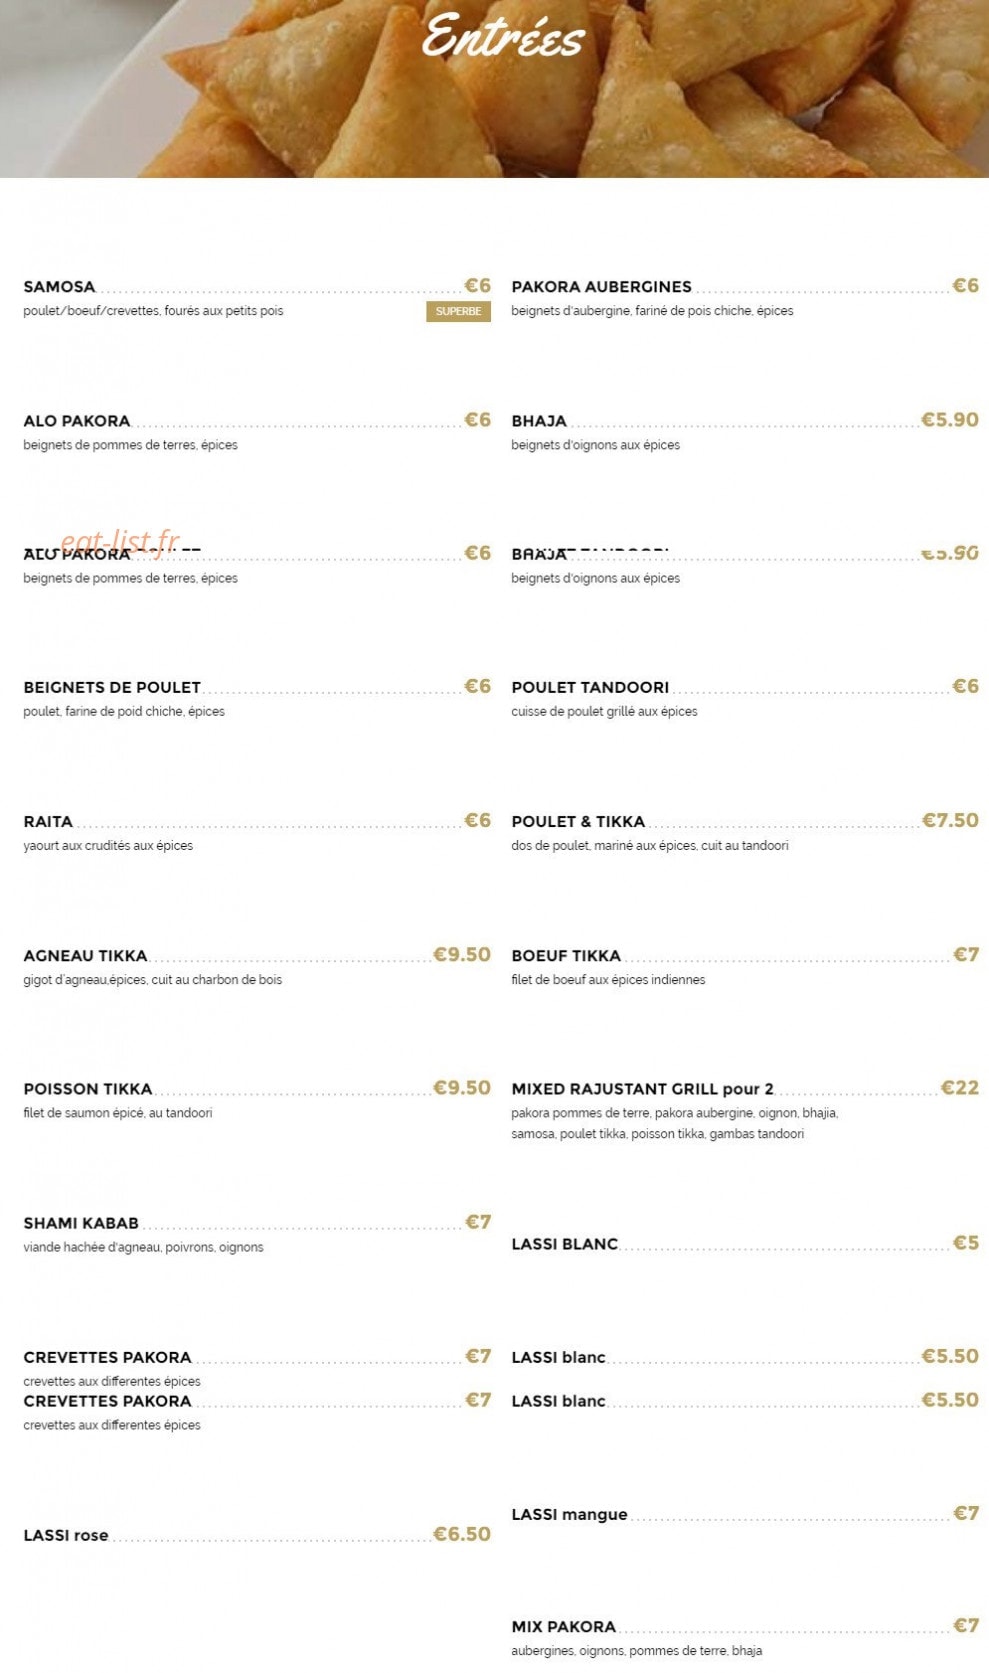
Task: Click the eat-list.fr watermark link
Action: [x=120, y=541]
